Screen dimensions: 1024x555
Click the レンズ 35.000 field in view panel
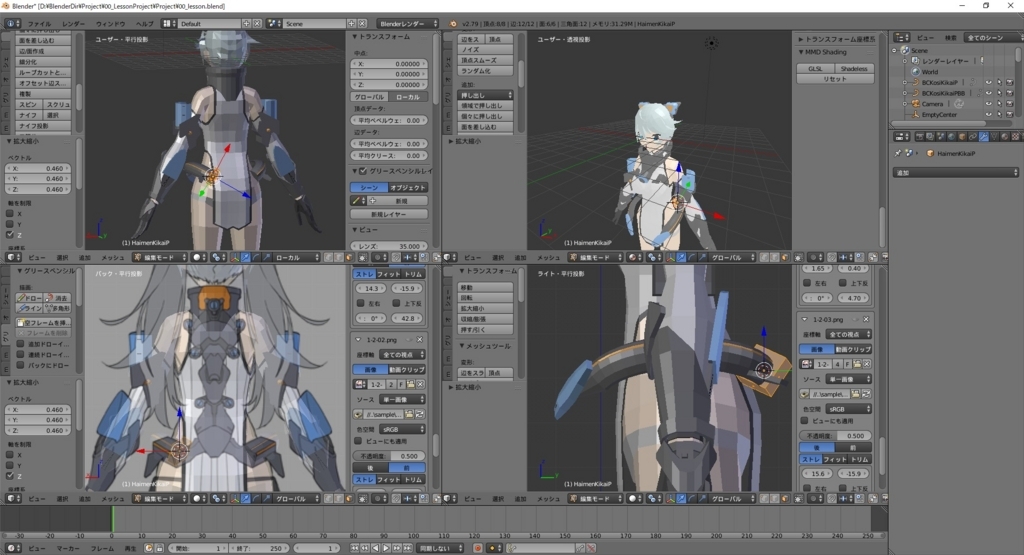point(389,246)
